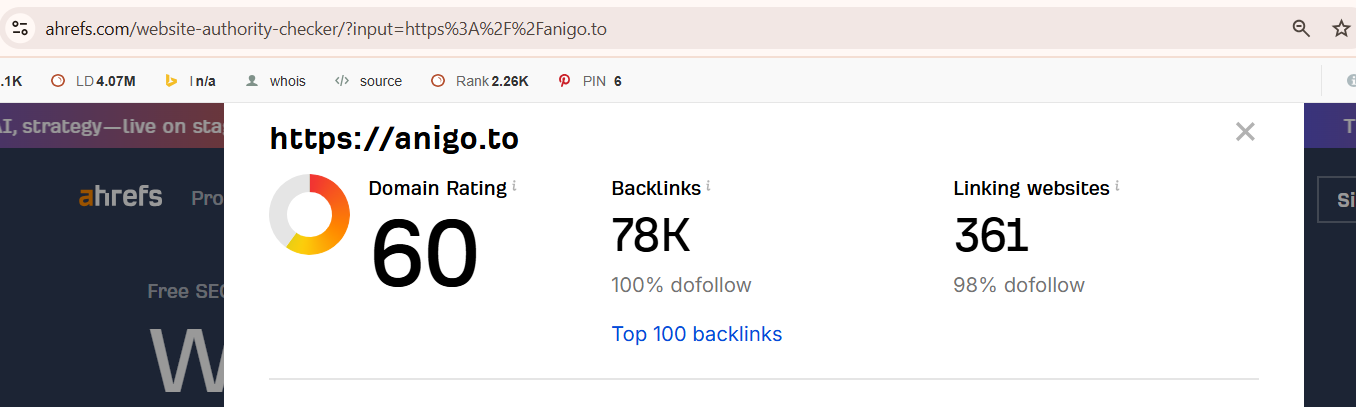Screen dimensions: 1356x407
Task: Click the https://anigo.to heading
Action: coord(394,138)
